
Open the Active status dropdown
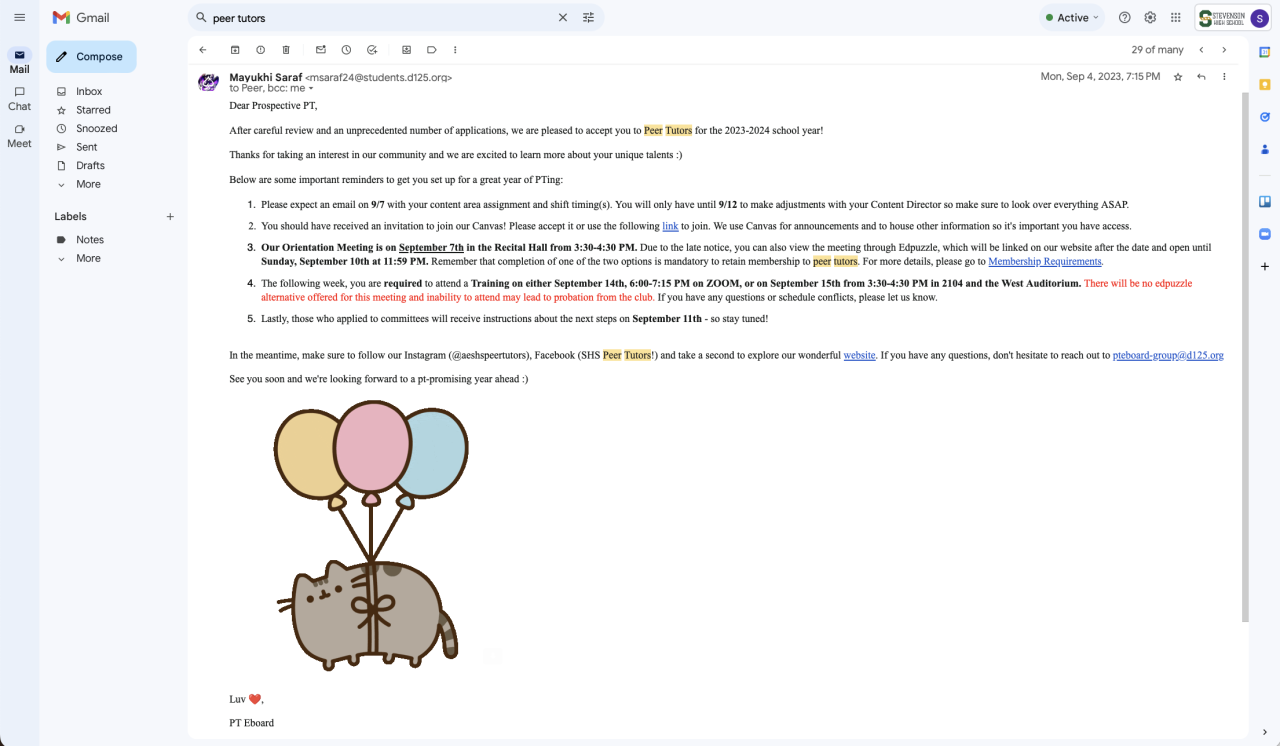tap(1072, 18)
